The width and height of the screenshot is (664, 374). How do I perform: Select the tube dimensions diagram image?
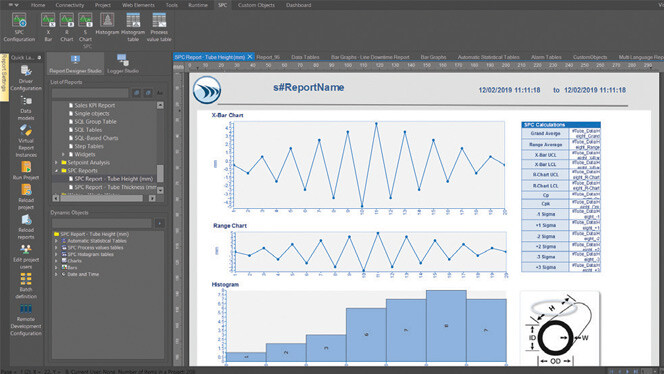pos(560,329)
